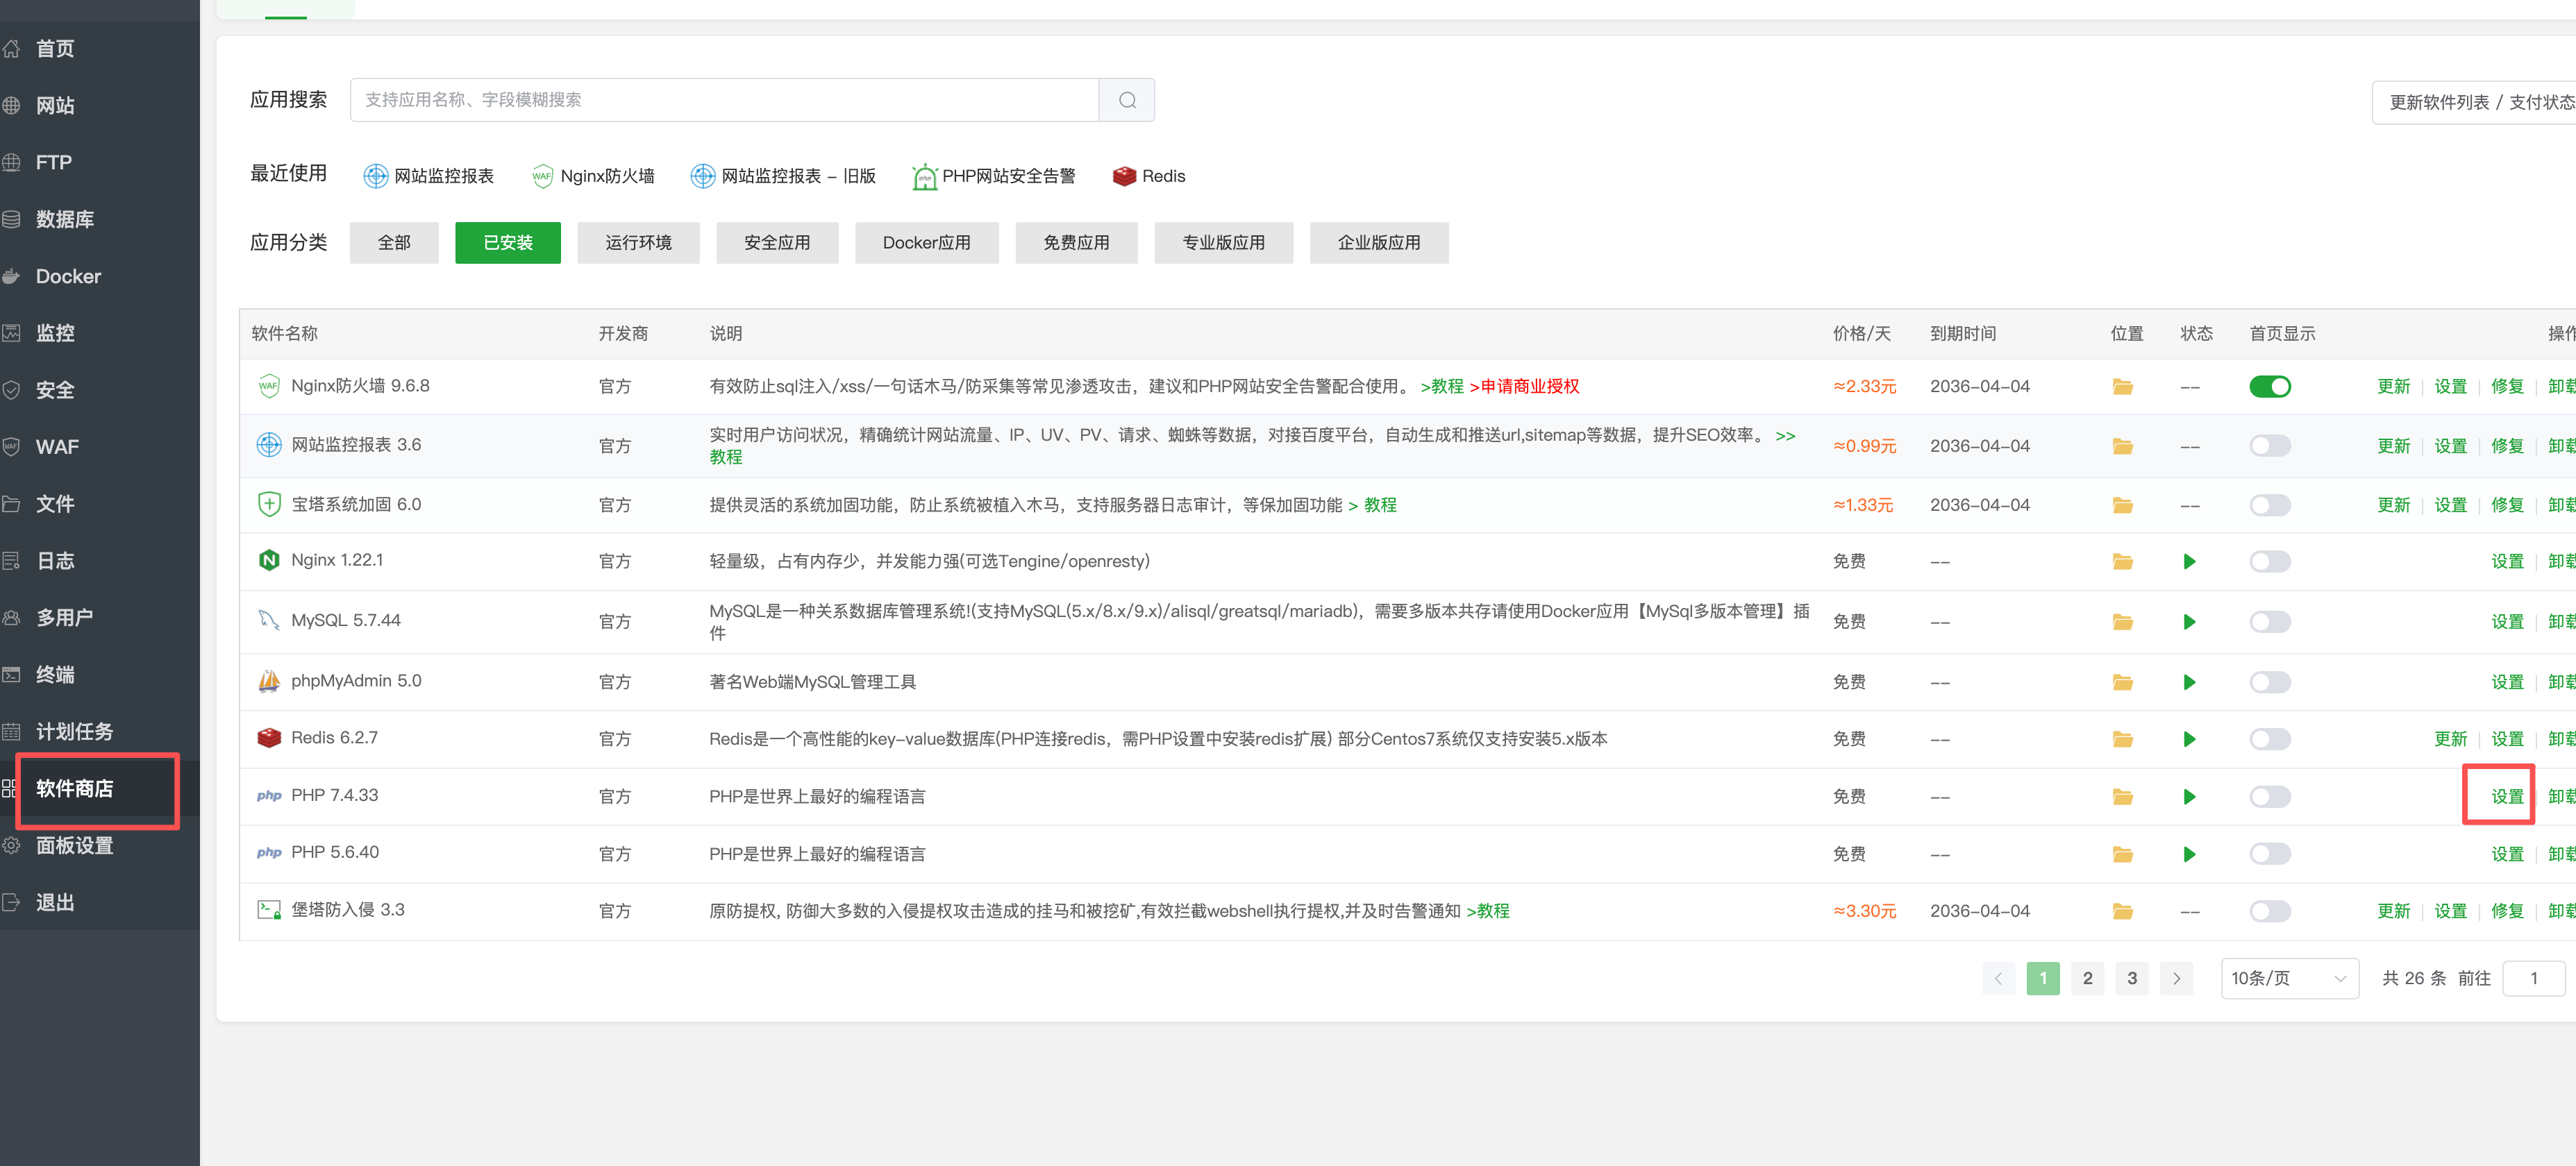Open folder location for PHP 7.4.33
Viewport: 2576px width, 1166px height.
click(x=2122, y=797)
